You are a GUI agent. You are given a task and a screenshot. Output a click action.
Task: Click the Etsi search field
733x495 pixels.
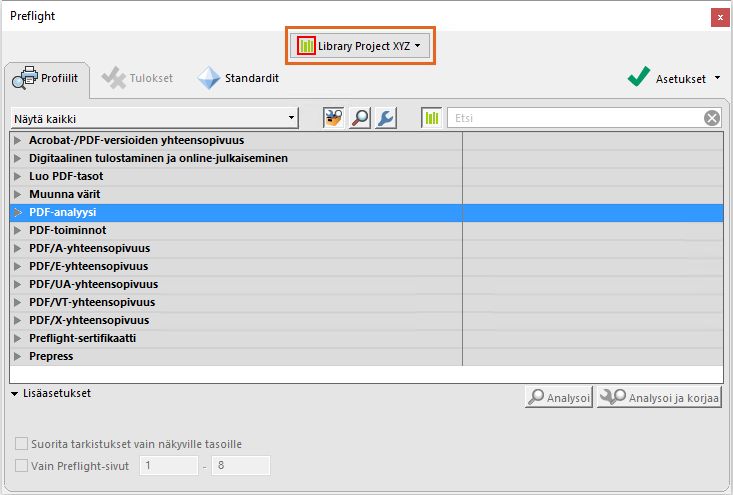pyautogui.click(x=575, y=118)
